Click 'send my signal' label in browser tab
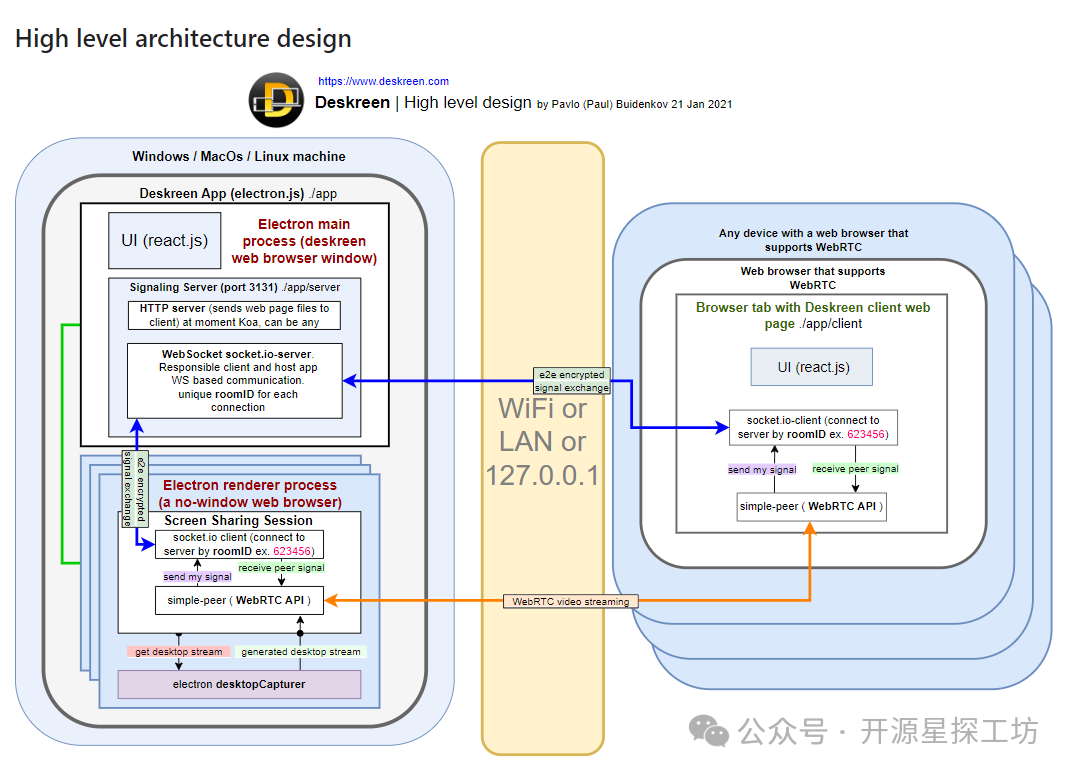The height and width of the screenshot is (774, 1072). pos(762,470)
